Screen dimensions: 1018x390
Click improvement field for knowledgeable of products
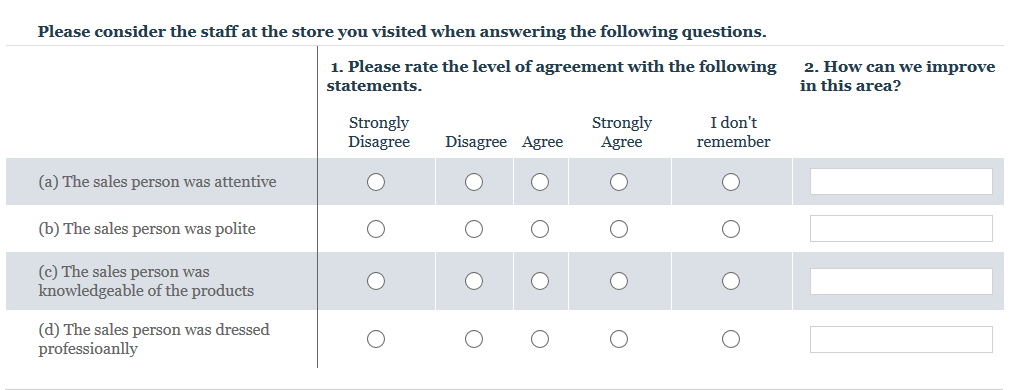(901, 282)
